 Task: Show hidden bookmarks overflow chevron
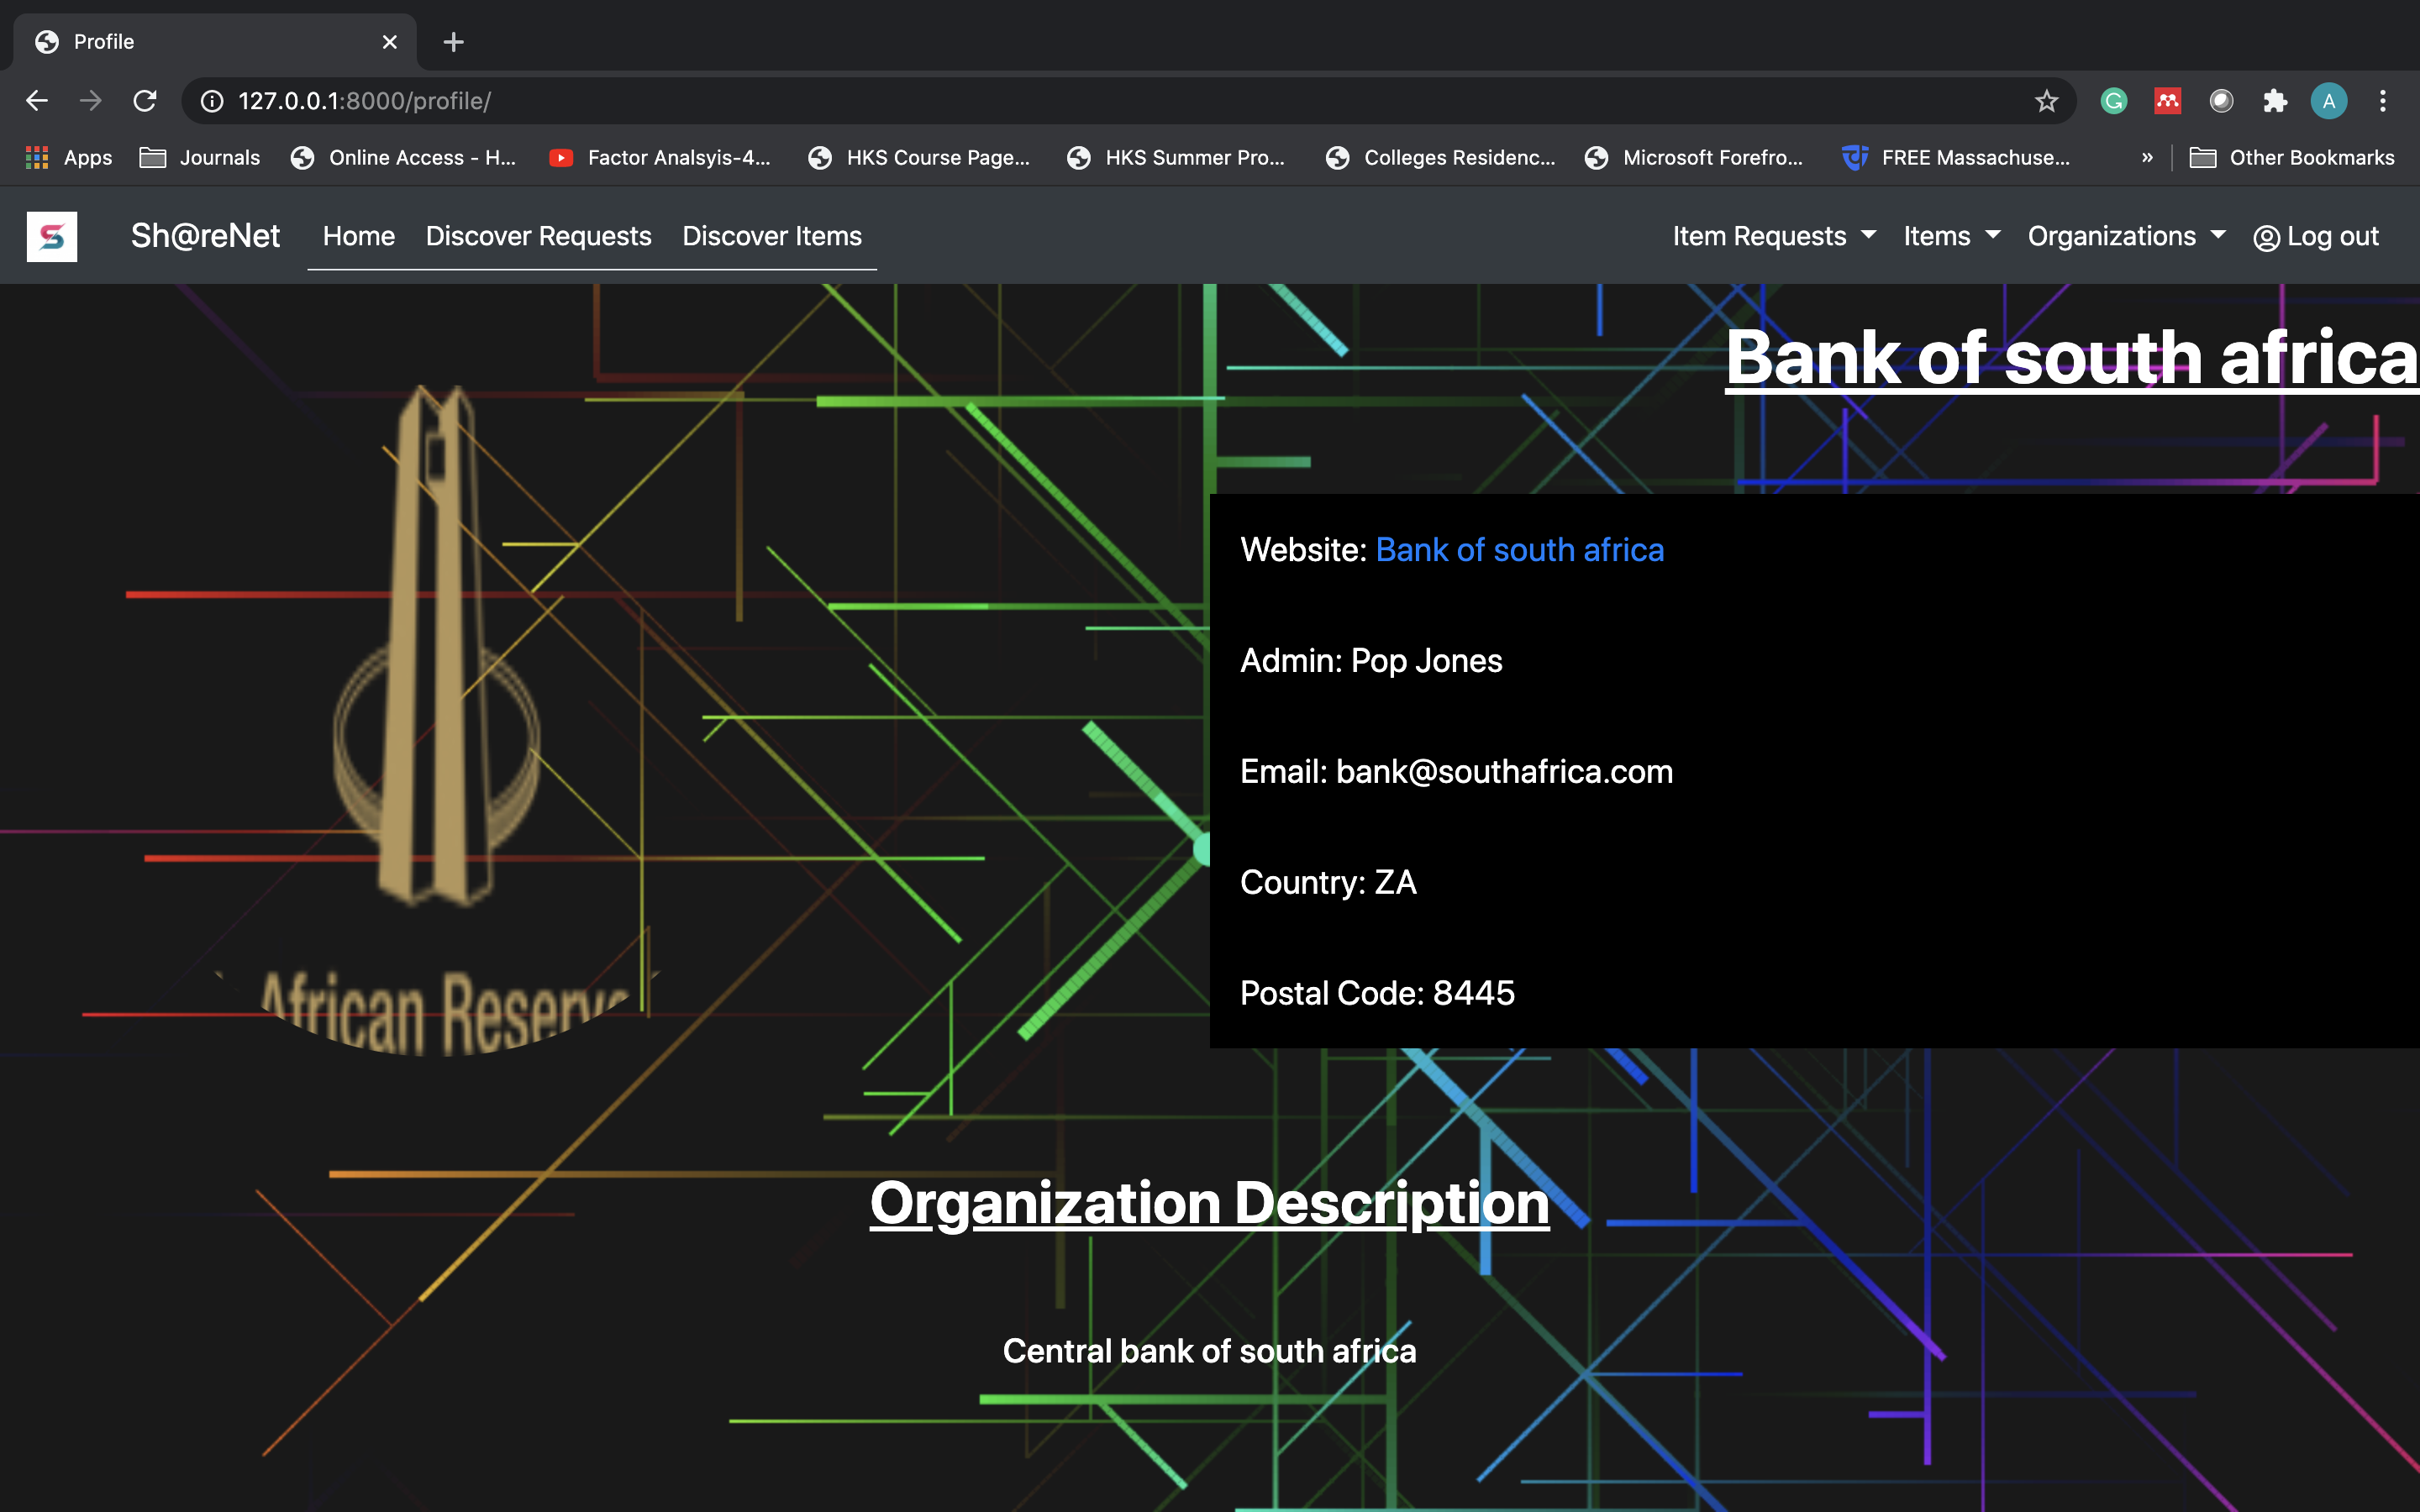tap(2147, 158)
